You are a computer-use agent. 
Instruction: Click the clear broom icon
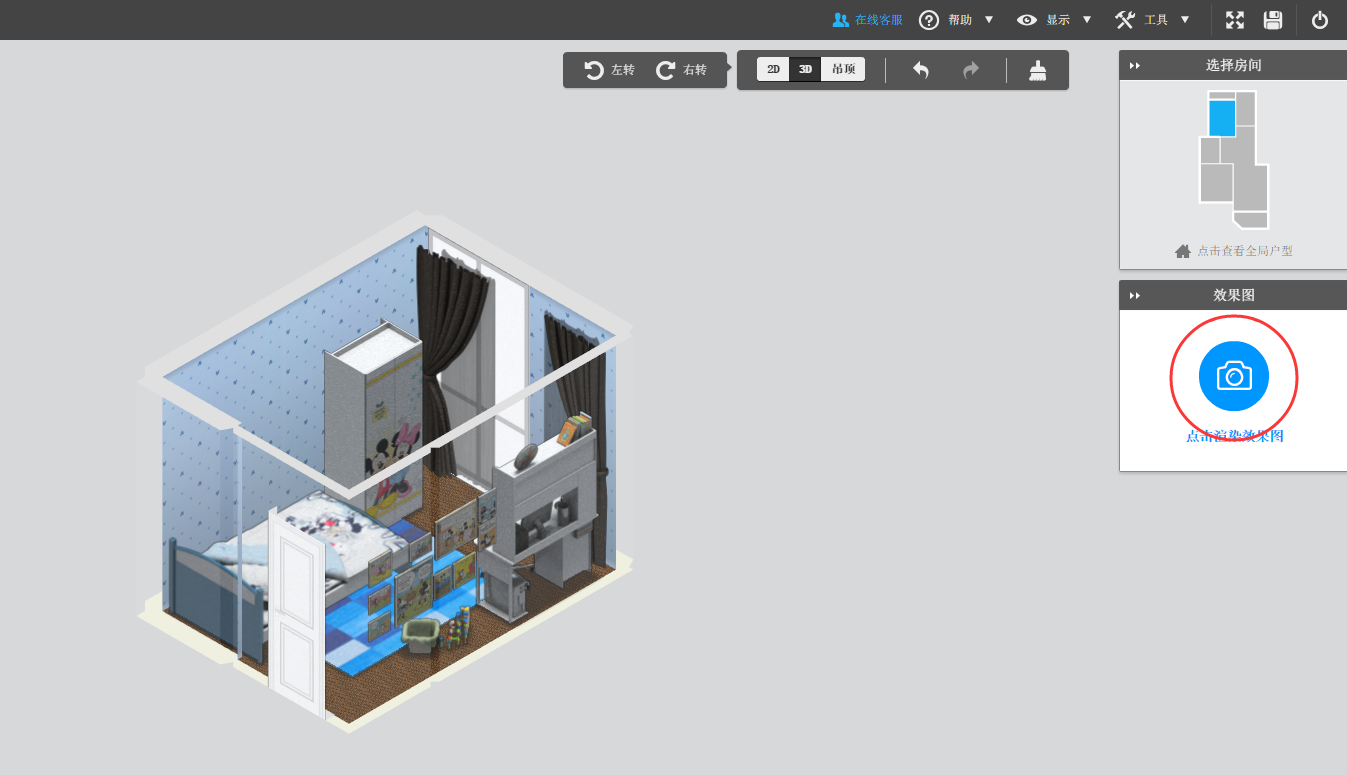[1038, 70]
